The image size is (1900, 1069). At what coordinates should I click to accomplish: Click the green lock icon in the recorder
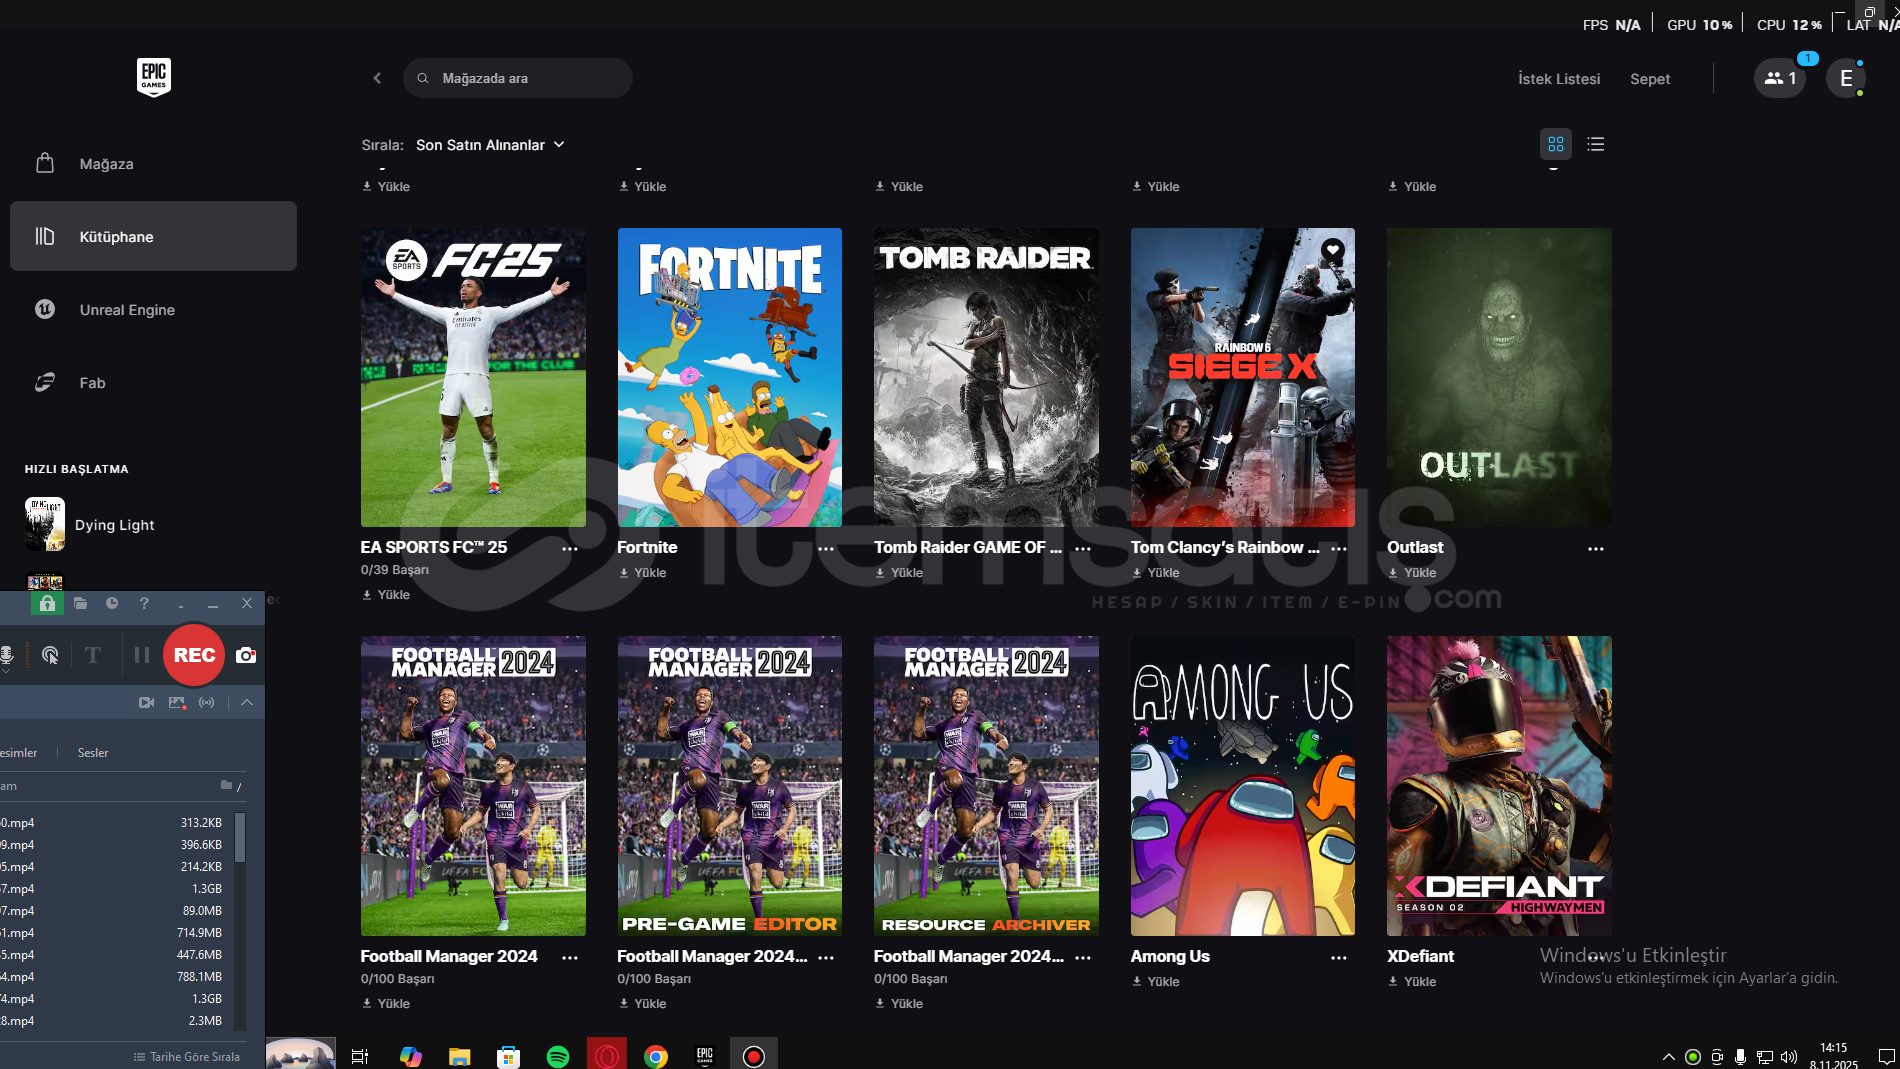click(x=47, y=603)
